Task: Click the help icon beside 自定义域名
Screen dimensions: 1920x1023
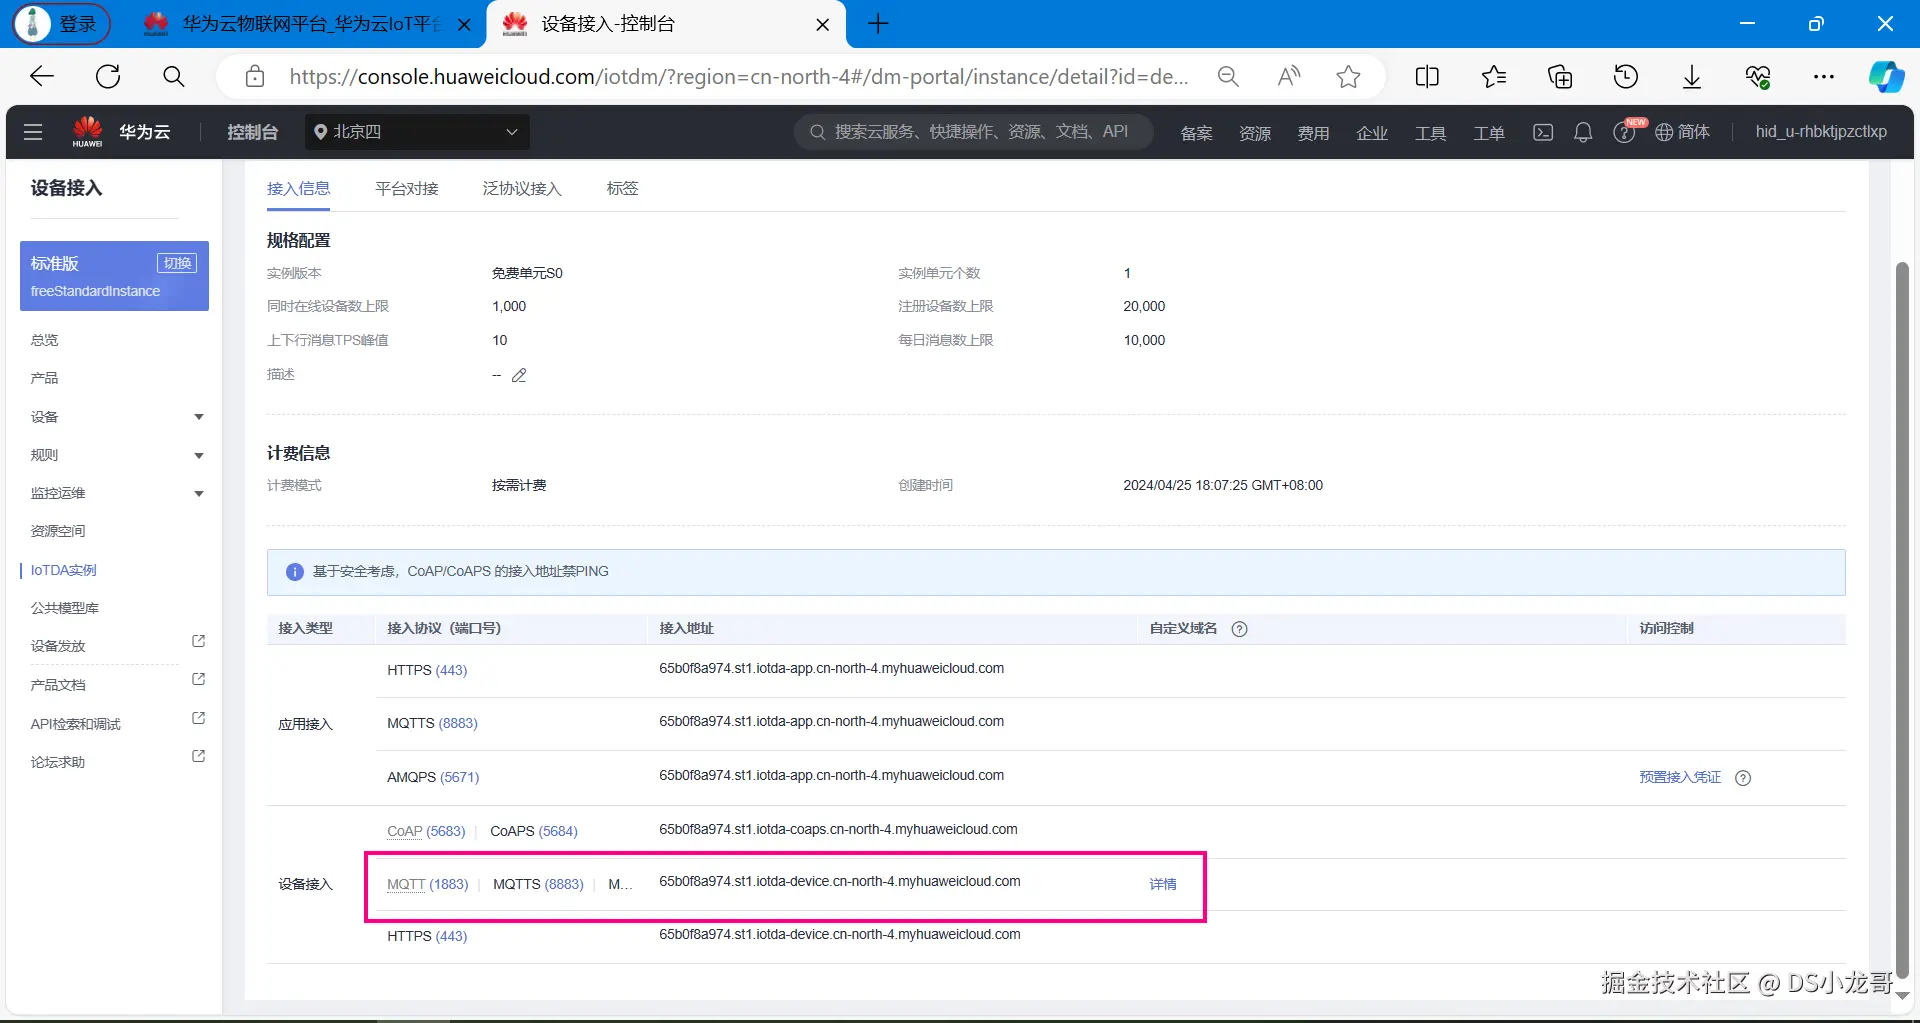Action: pyautogui.click(x=1240, y=629)
